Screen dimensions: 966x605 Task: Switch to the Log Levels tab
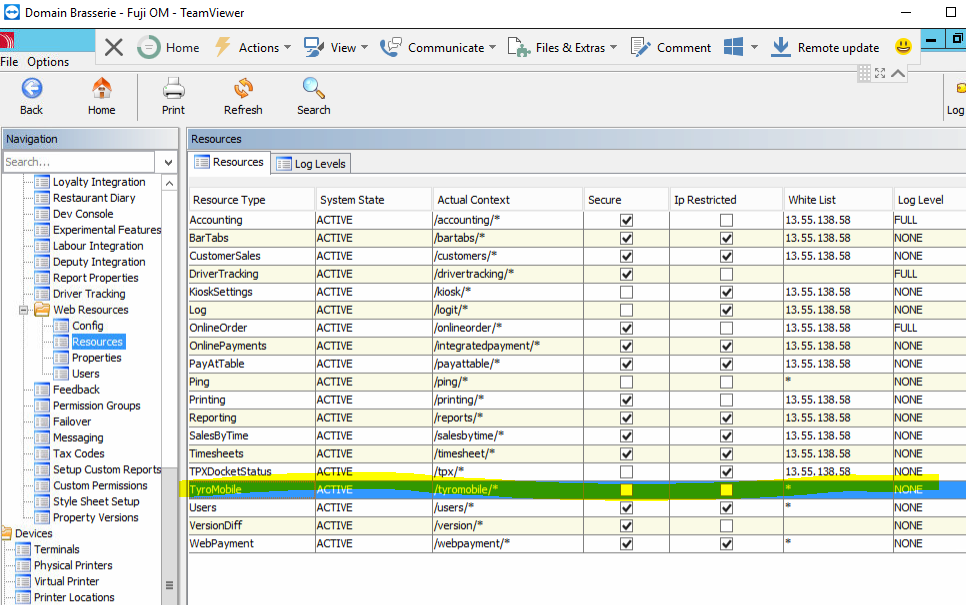[310, 163]
